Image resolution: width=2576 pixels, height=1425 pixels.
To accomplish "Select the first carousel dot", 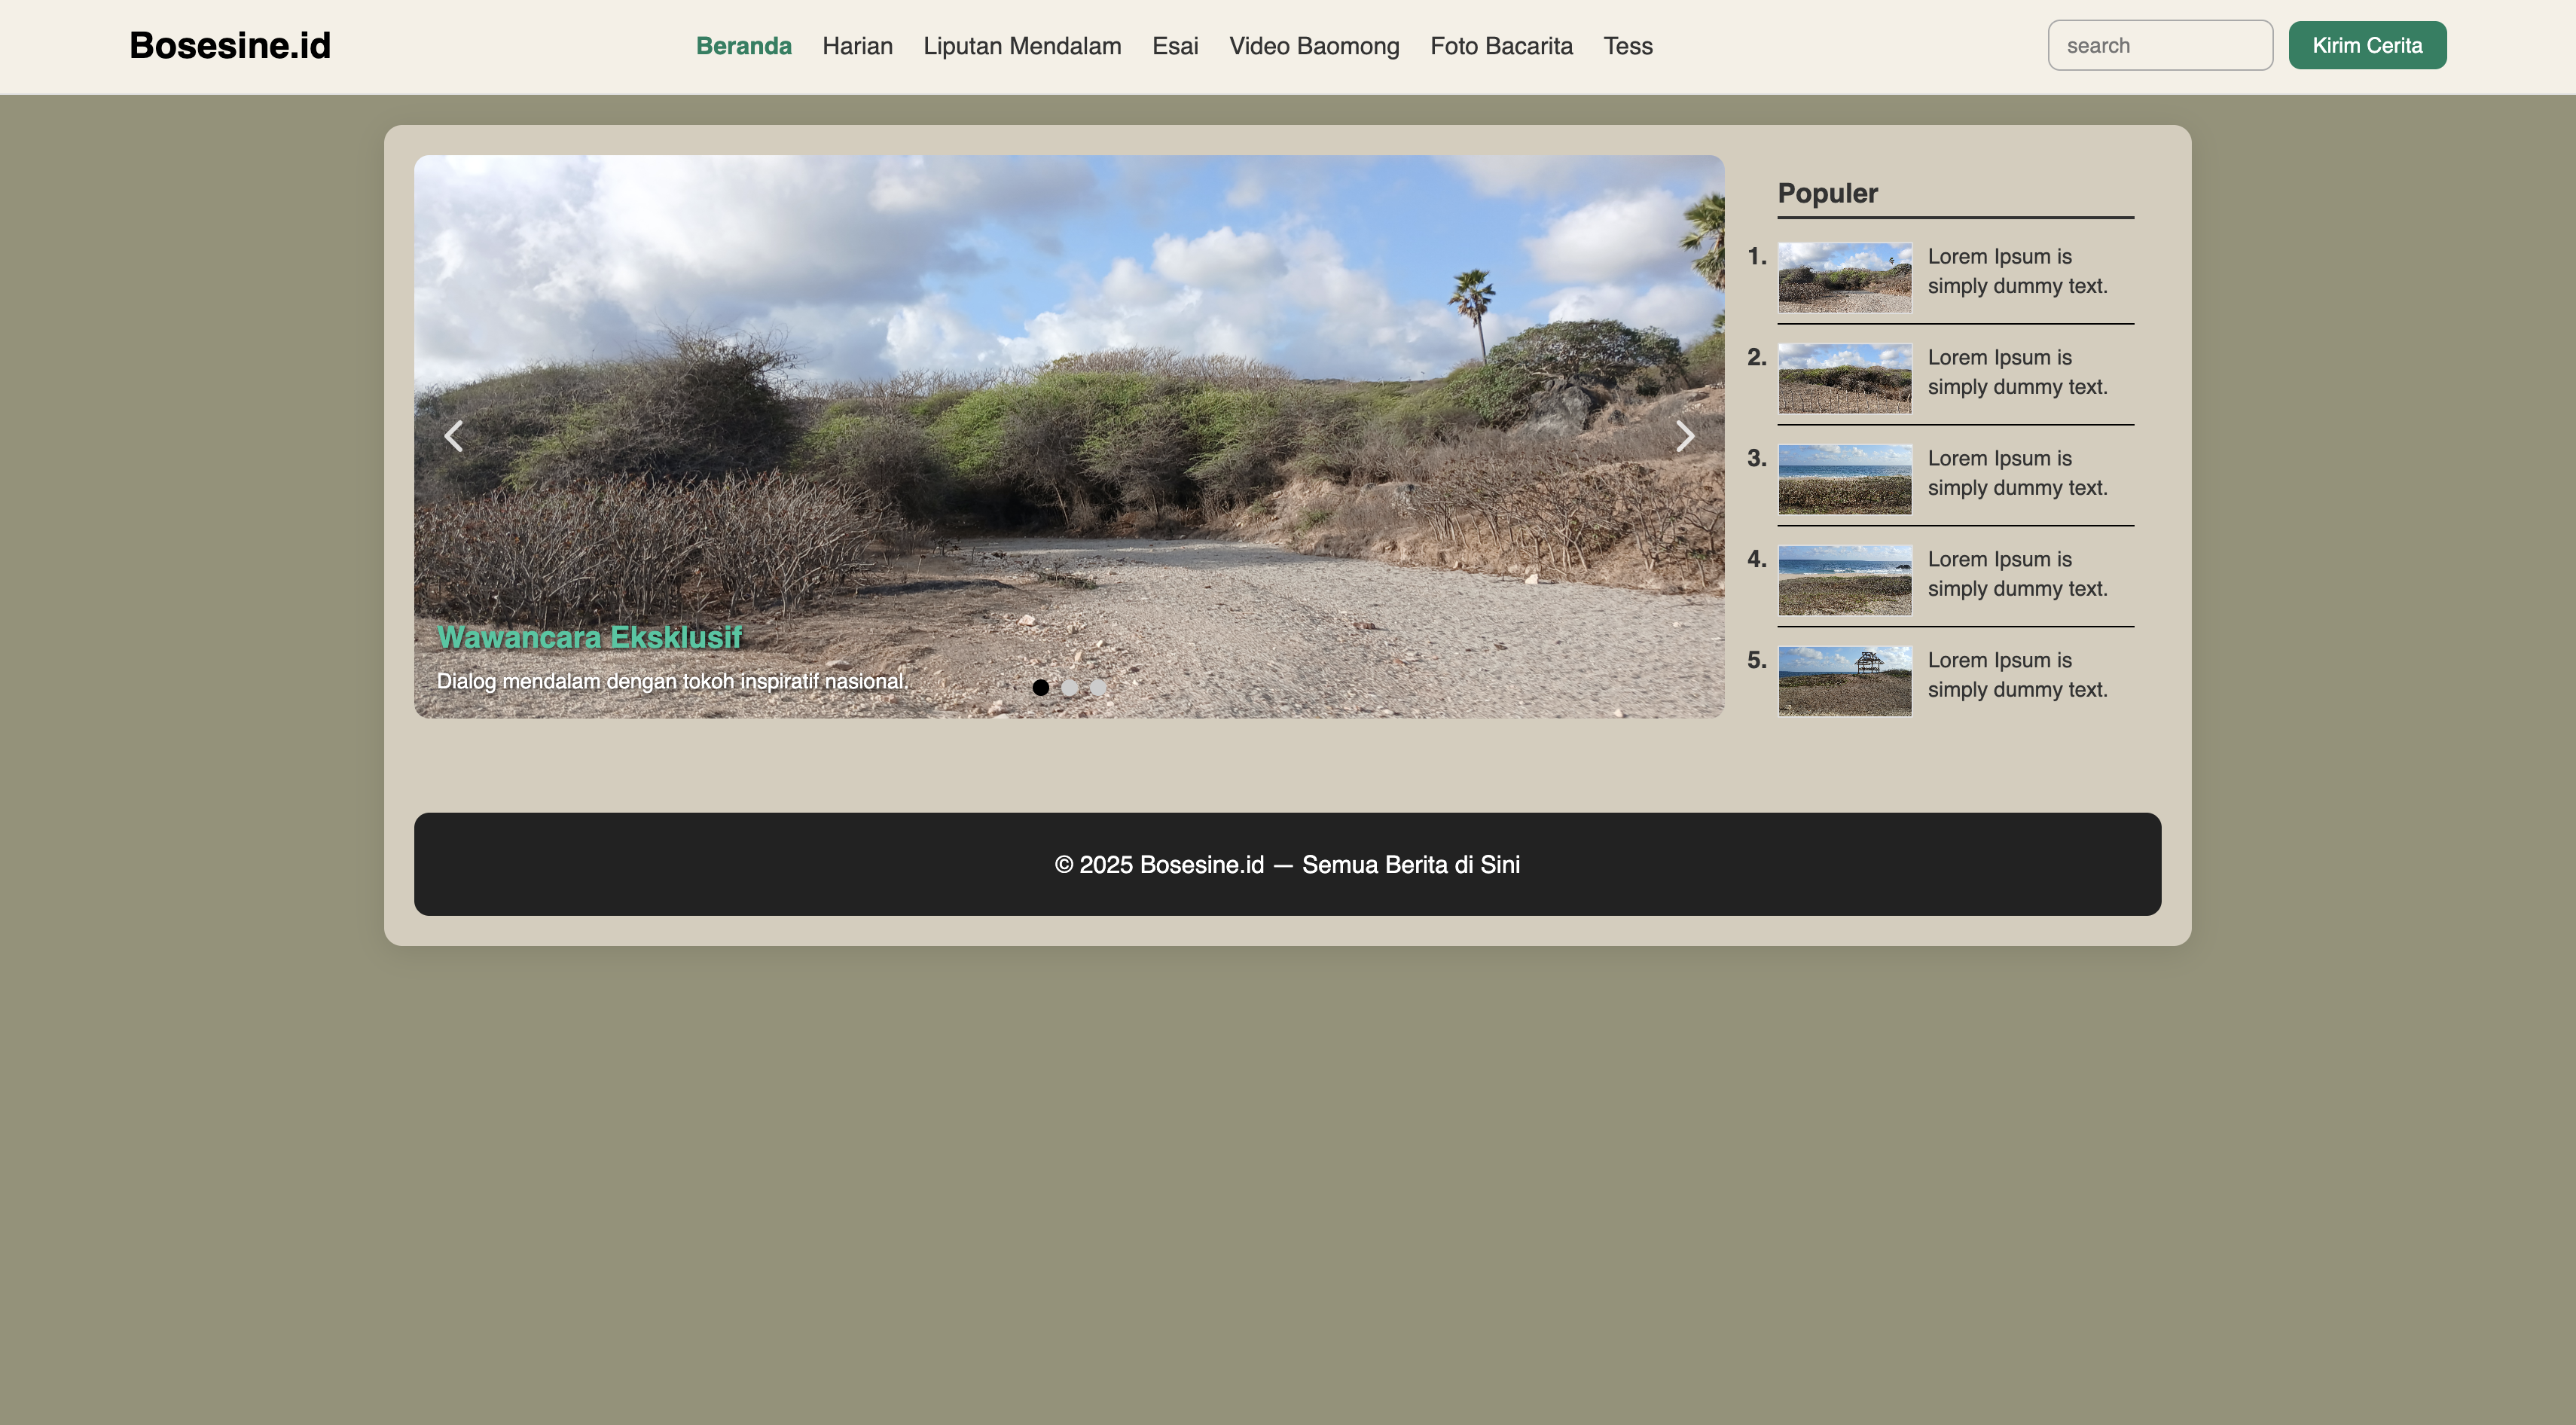I will point(1041,687).
